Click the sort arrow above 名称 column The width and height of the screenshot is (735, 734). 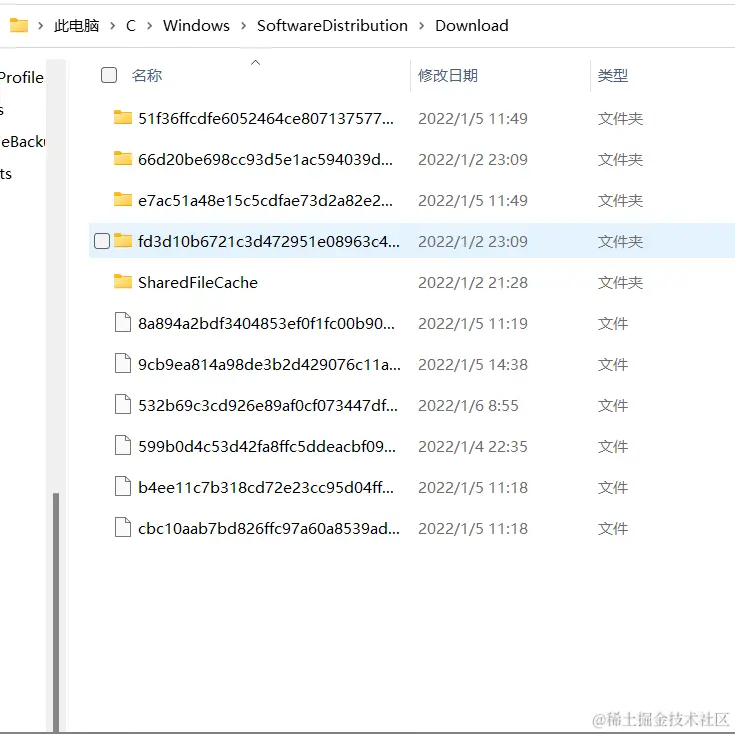click(x=255, y=62)
